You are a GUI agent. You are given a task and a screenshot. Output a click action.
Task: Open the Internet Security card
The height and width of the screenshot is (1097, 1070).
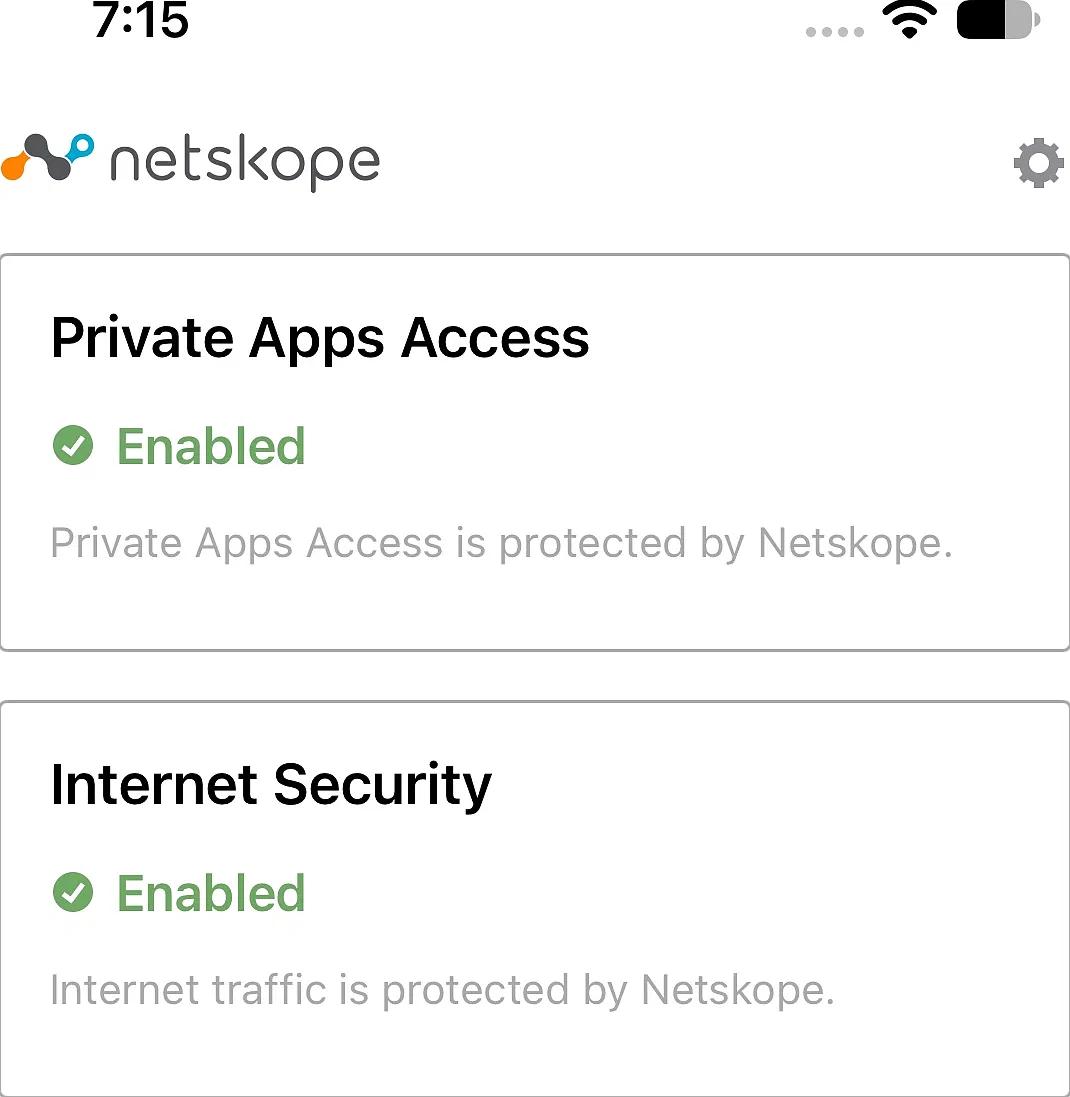(535, 898)
